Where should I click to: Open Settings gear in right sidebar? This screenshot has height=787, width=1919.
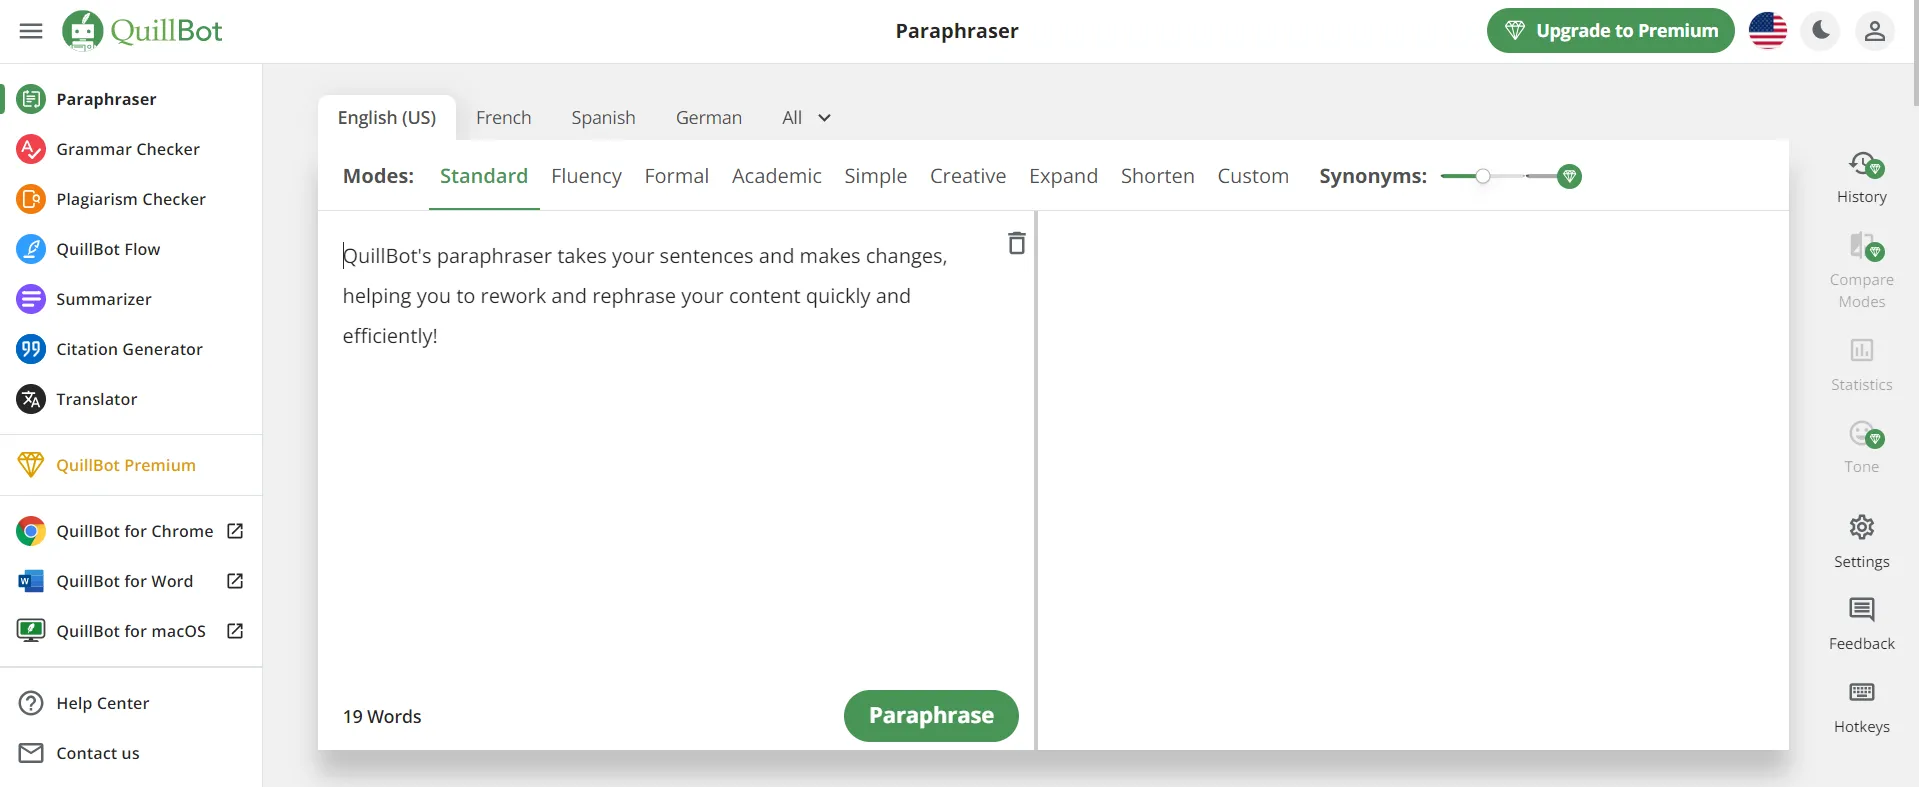1861,528
